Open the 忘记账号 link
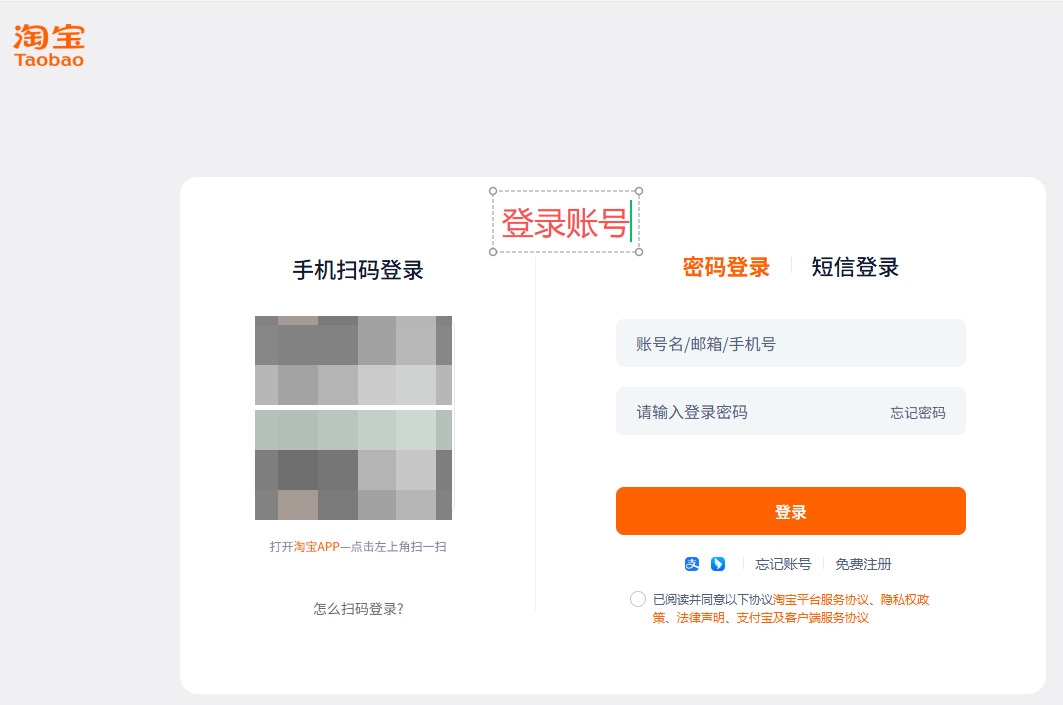The image size is (1063, 705). pos(783,564)
